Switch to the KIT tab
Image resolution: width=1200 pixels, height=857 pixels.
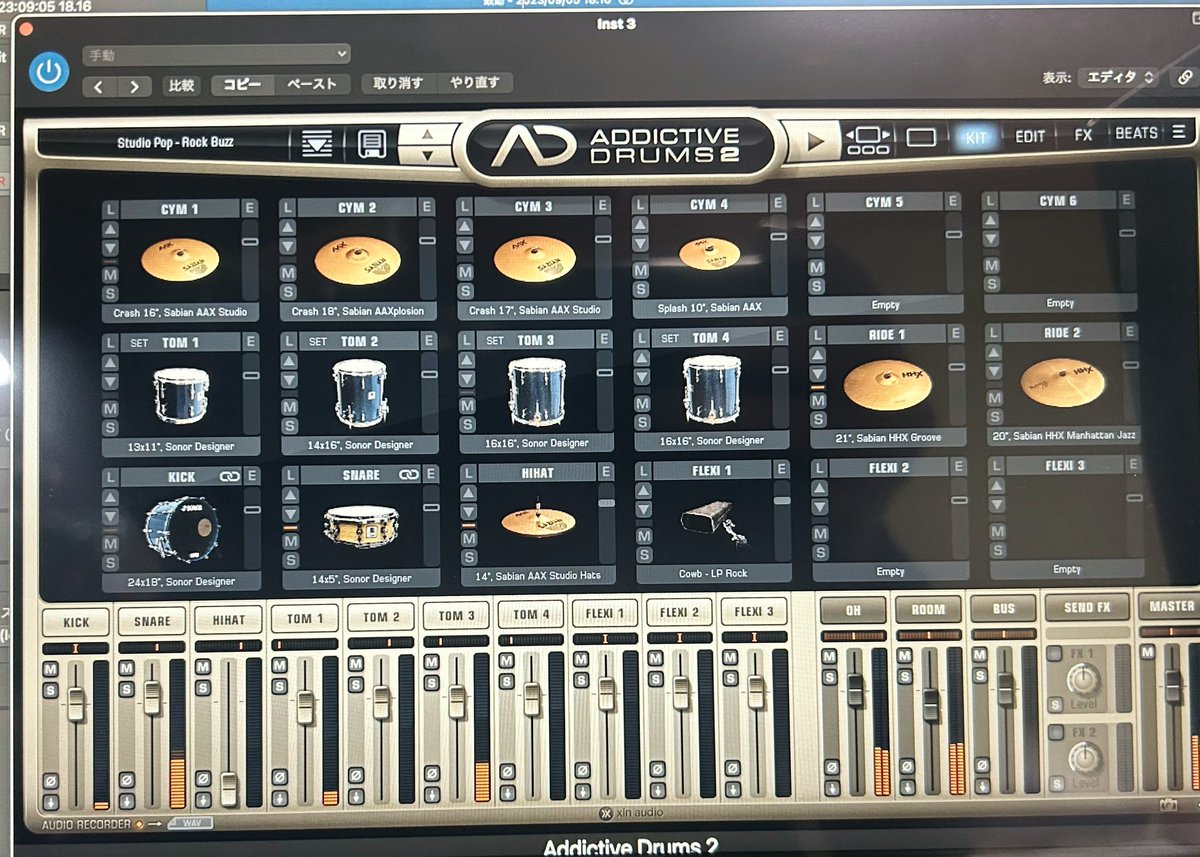pyautogui.click(x=976, y=136)
